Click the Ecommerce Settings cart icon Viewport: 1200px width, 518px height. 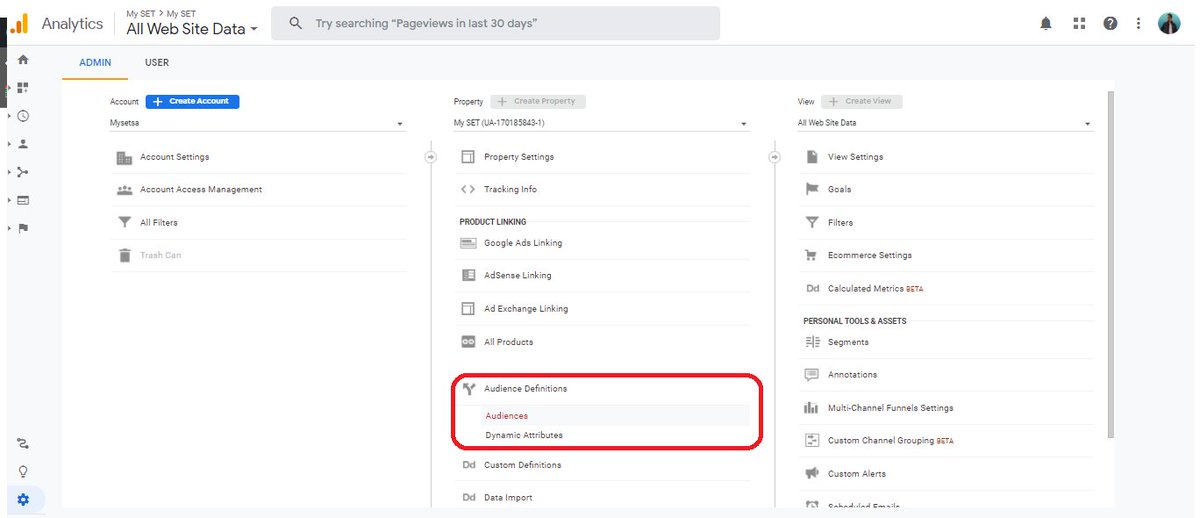point(811,256)
